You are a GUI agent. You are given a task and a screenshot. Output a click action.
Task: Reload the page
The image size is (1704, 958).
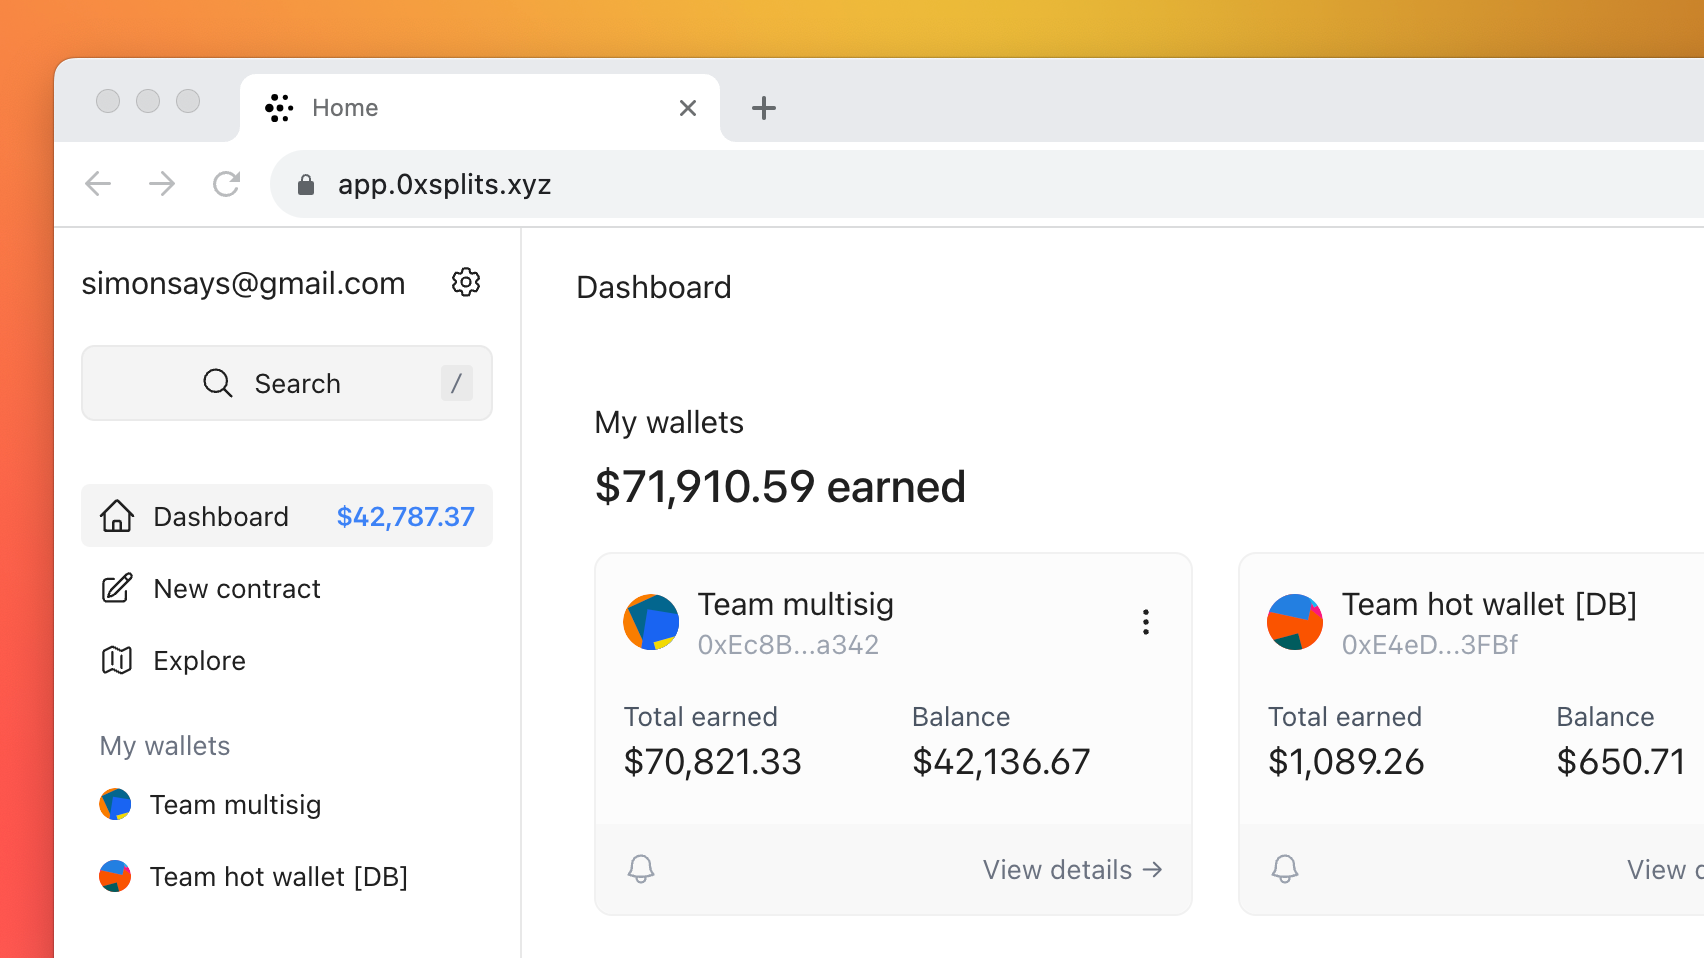(x=227, y=184)
